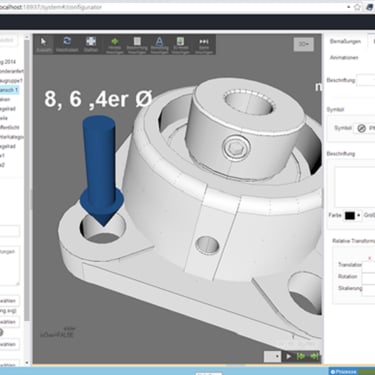Image resolution: width=375 pixels, height=375 pixels.
Task: Click the Symbol prohibition-circle selector
Action: coord(361,128)
